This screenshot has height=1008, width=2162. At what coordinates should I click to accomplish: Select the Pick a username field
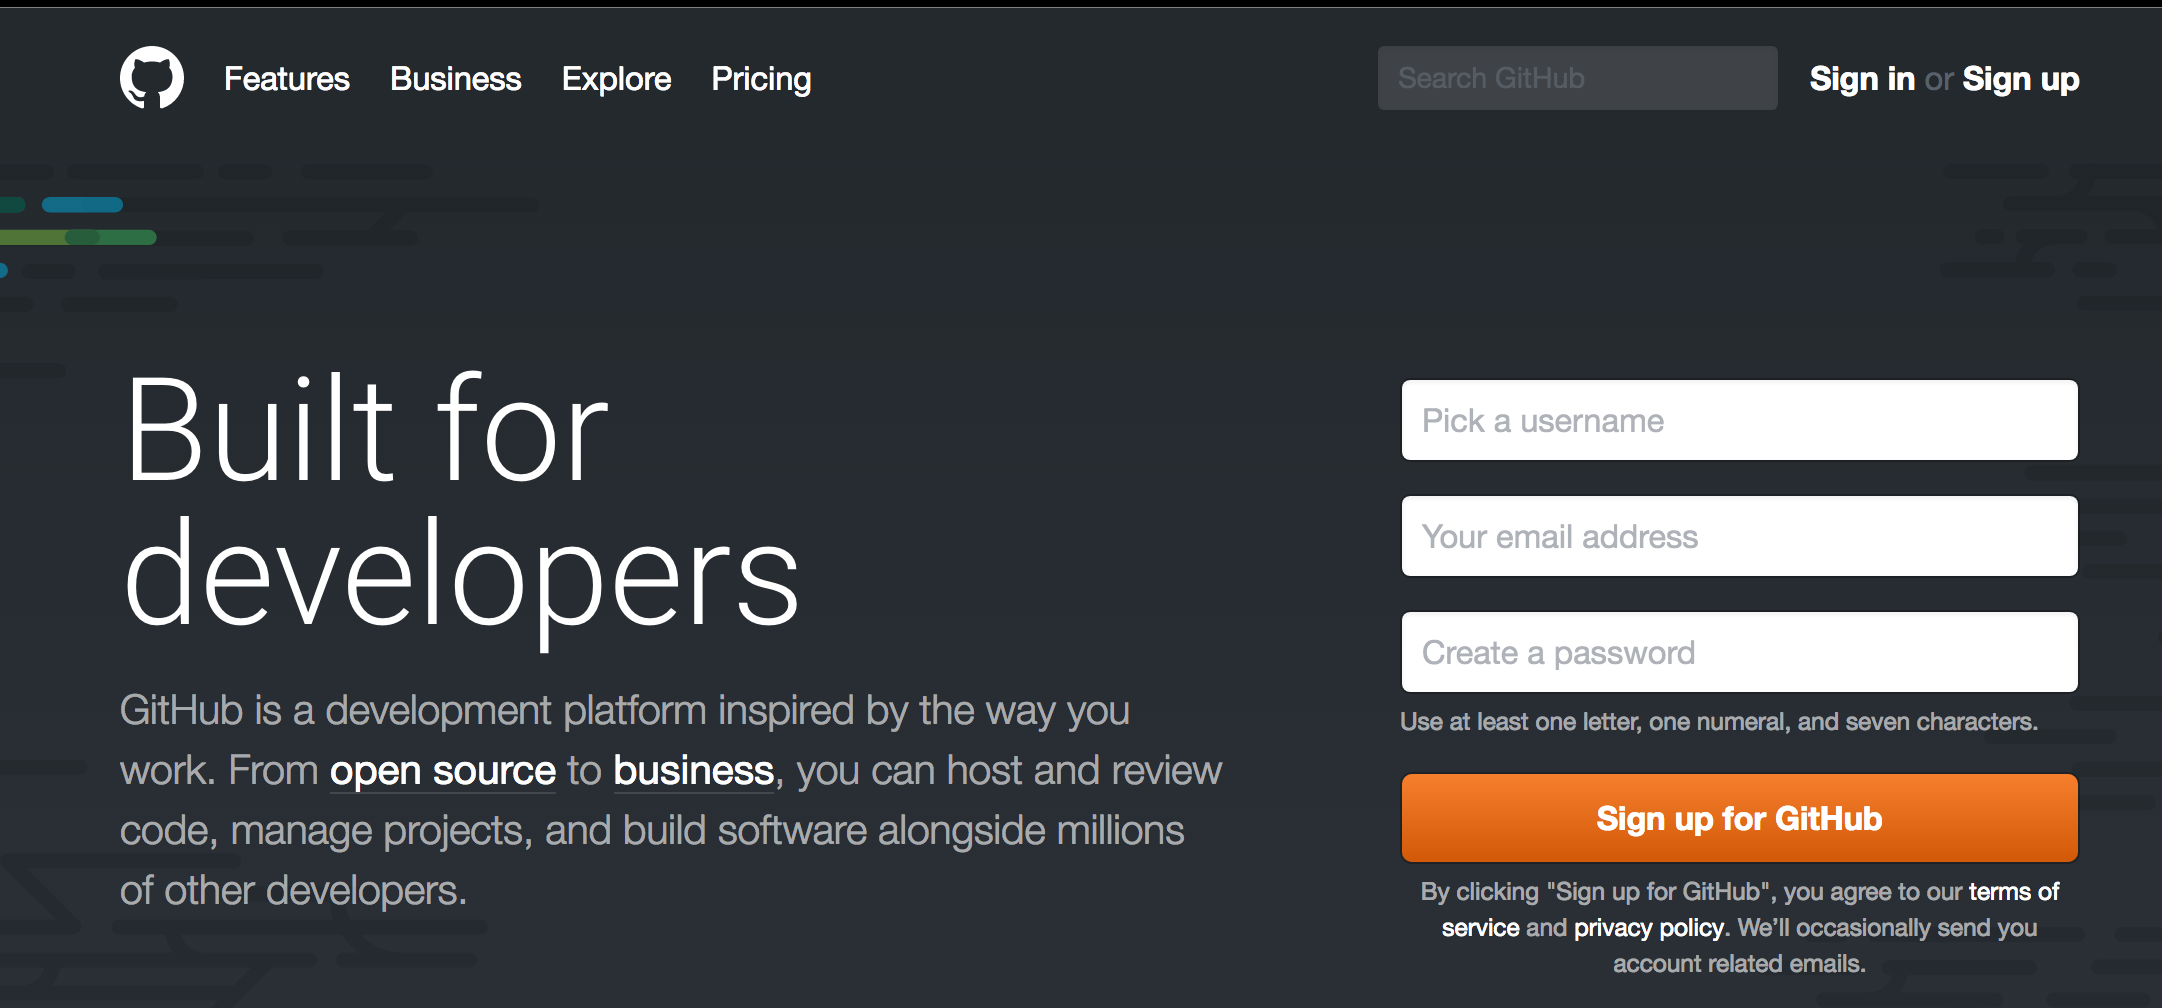click(x=1739, y=420)
